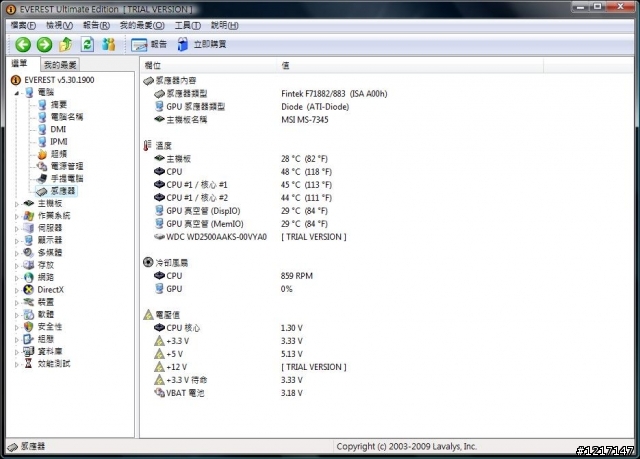Screen dimensions: 640x459
Task: Expand the 伺服器 tree node
Action: coord(17,228)
